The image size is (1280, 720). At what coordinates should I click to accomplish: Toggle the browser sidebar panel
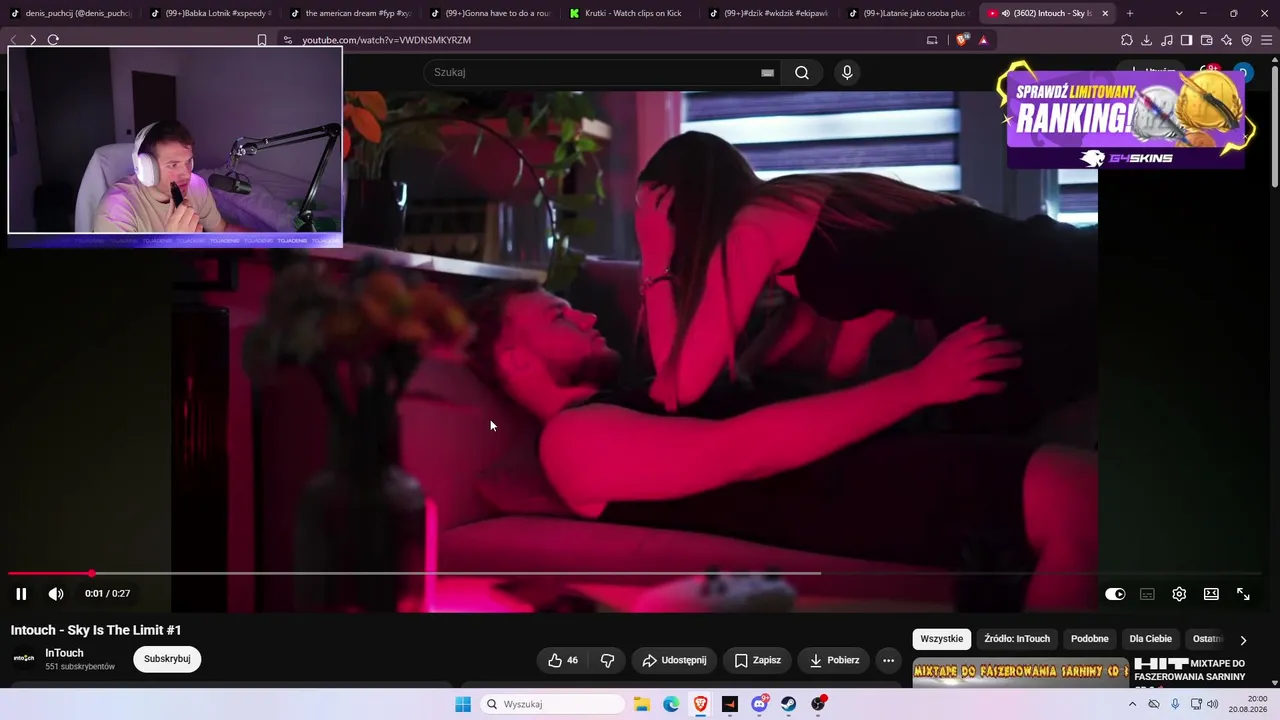point(1186,40)
